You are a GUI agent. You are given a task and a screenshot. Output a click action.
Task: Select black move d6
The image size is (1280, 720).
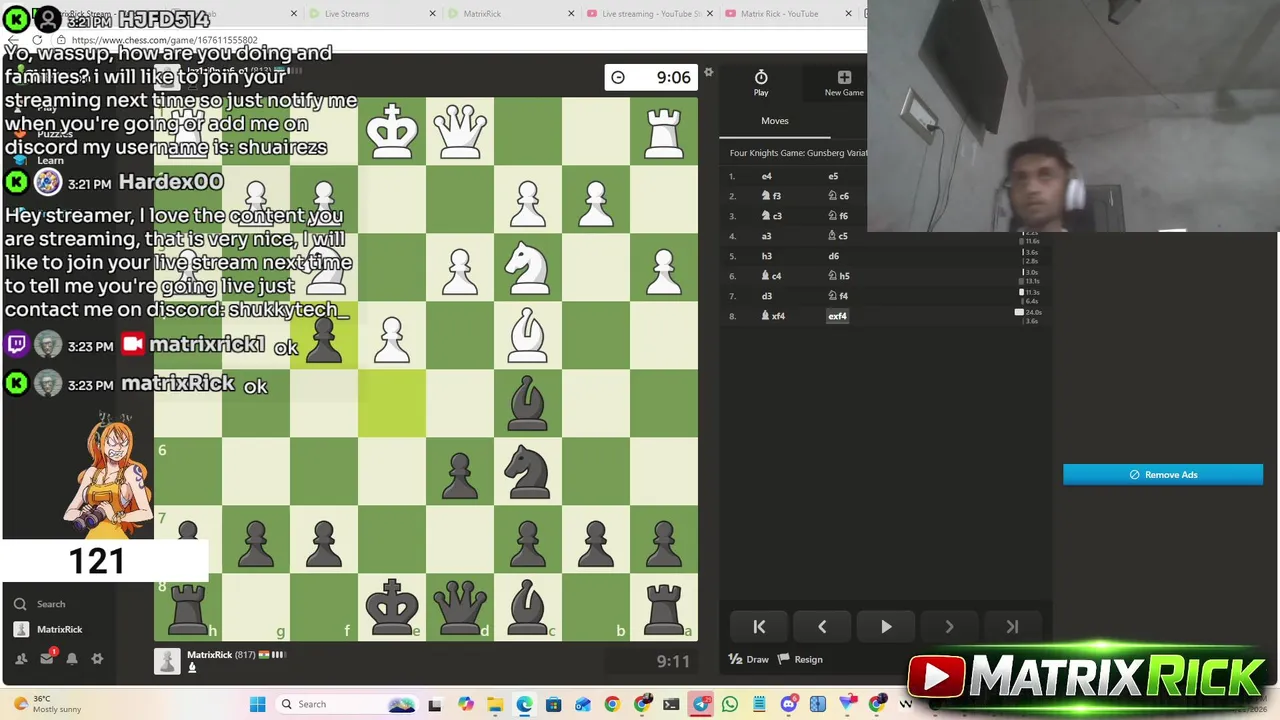coord(833,256)
